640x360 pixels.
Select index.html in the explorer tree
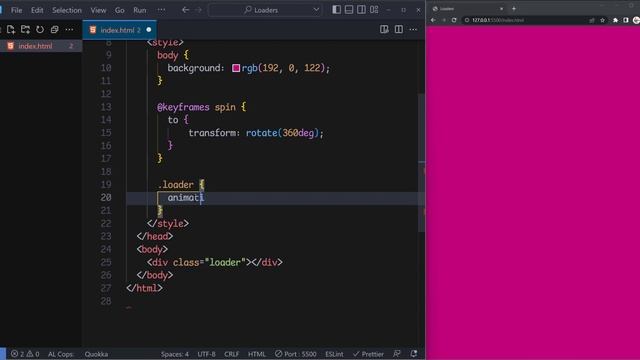41,46
